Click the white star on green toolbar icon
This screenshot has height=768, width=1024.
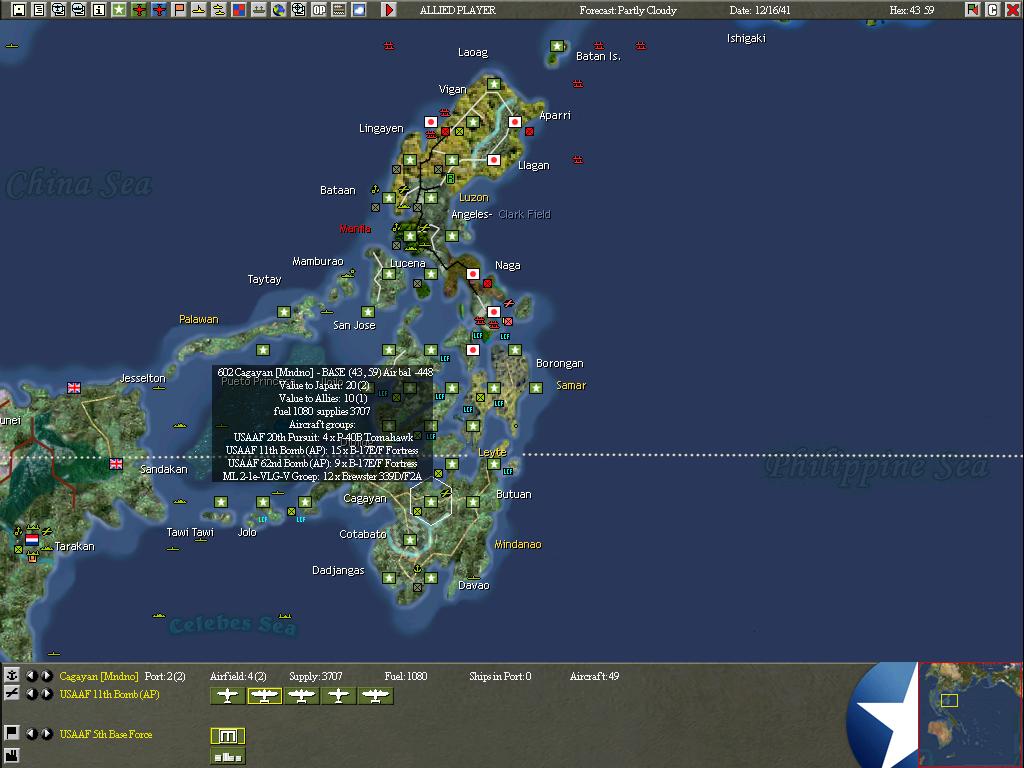[x=119, y=10]
